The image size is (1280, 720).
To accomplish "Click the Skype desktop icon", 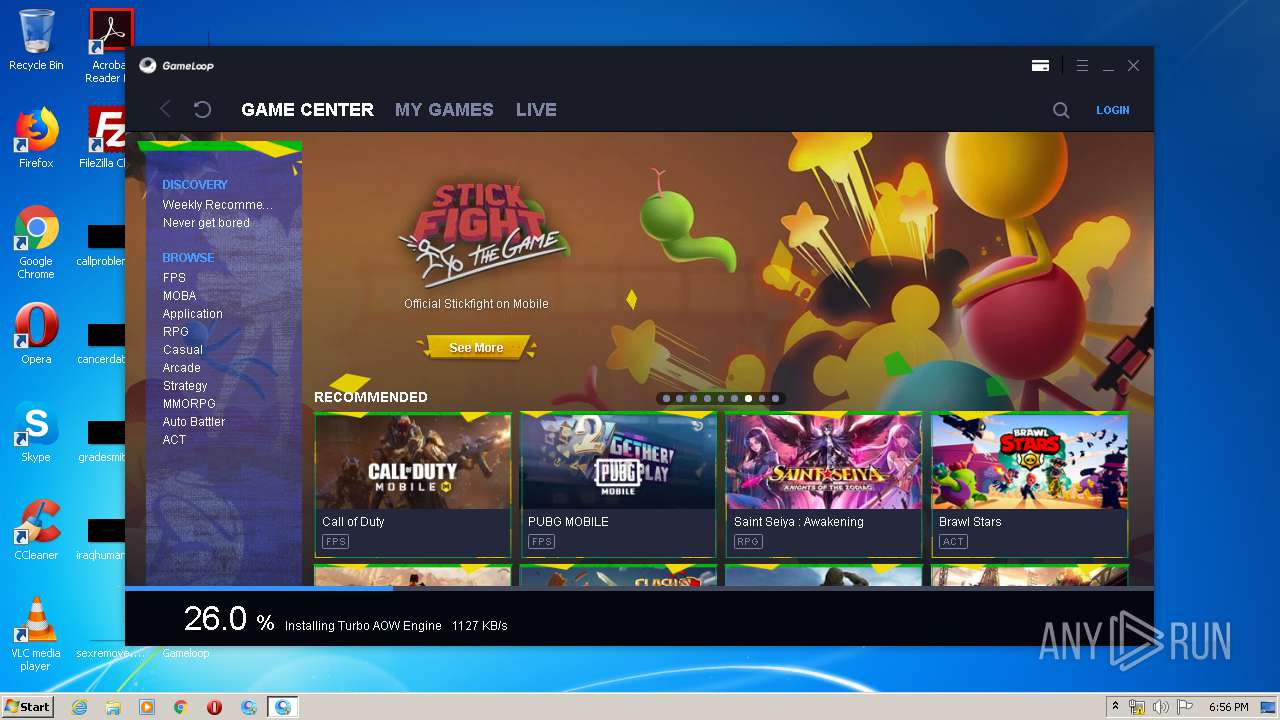I will click(x=36, y=432).
